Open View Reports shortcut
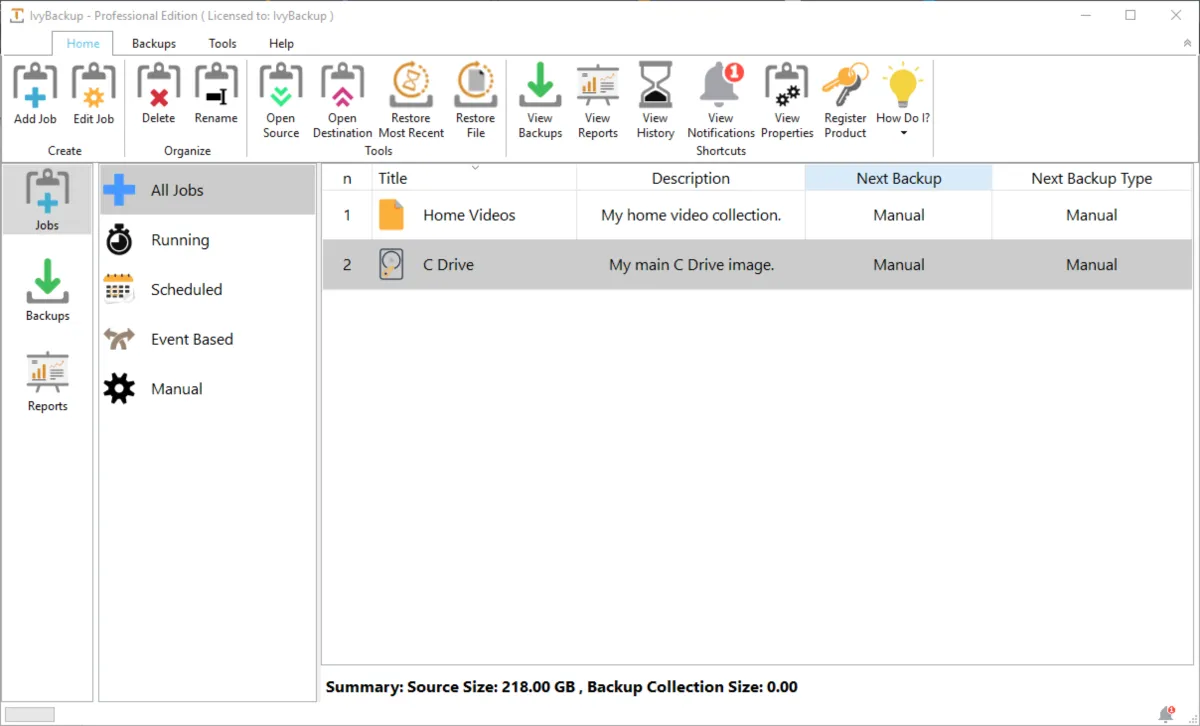This screenshot has width=1200, height=726. pyautogui.click(x=598, y=101)
